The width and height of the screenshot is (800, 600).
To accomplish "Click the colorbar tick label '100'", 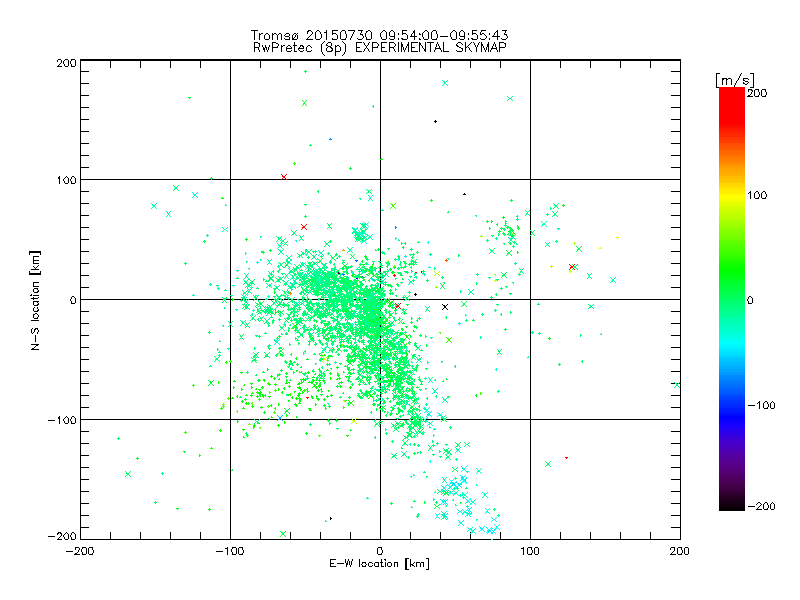I will tap(757, 195).
